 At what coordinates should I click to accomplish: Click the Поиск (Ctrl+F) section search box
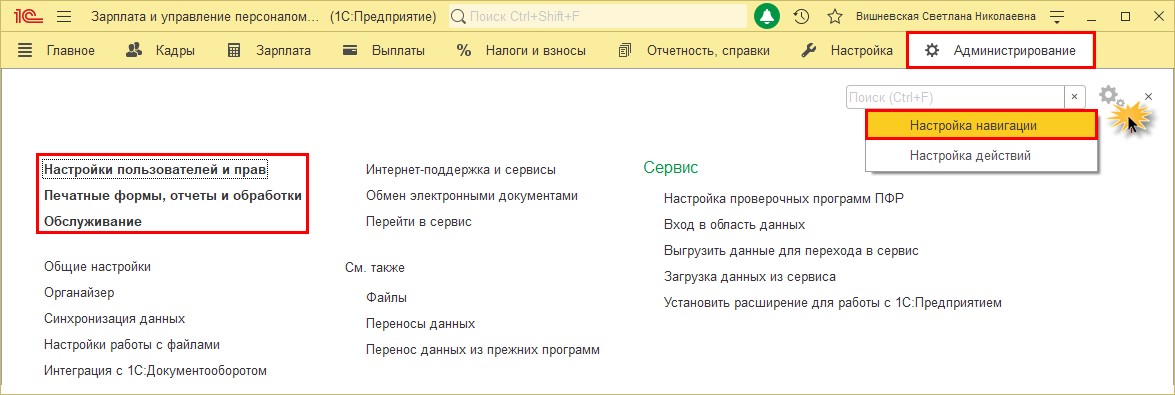pyautogui.click(x=955, y=97)
